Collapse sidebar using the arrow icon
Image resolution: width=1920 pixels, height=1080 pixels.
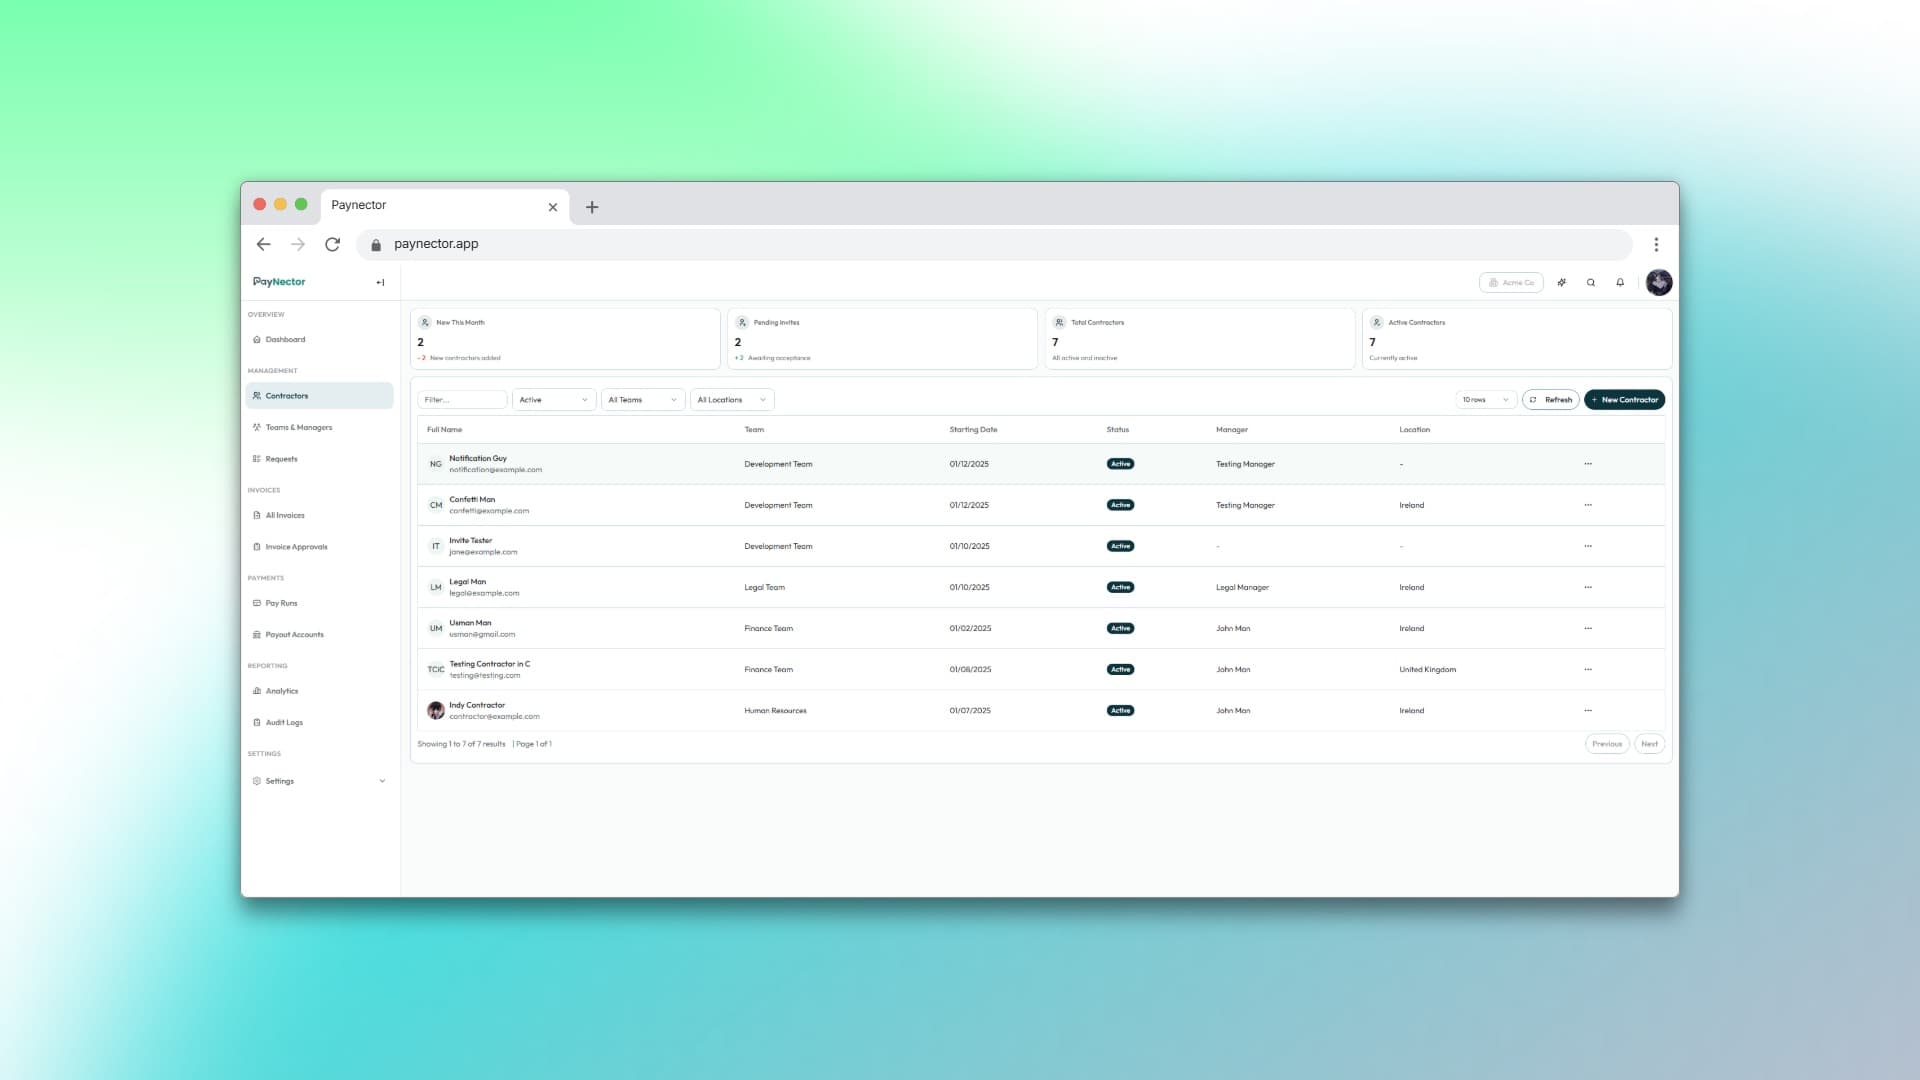pyautogui.click(x=380, y=283)
